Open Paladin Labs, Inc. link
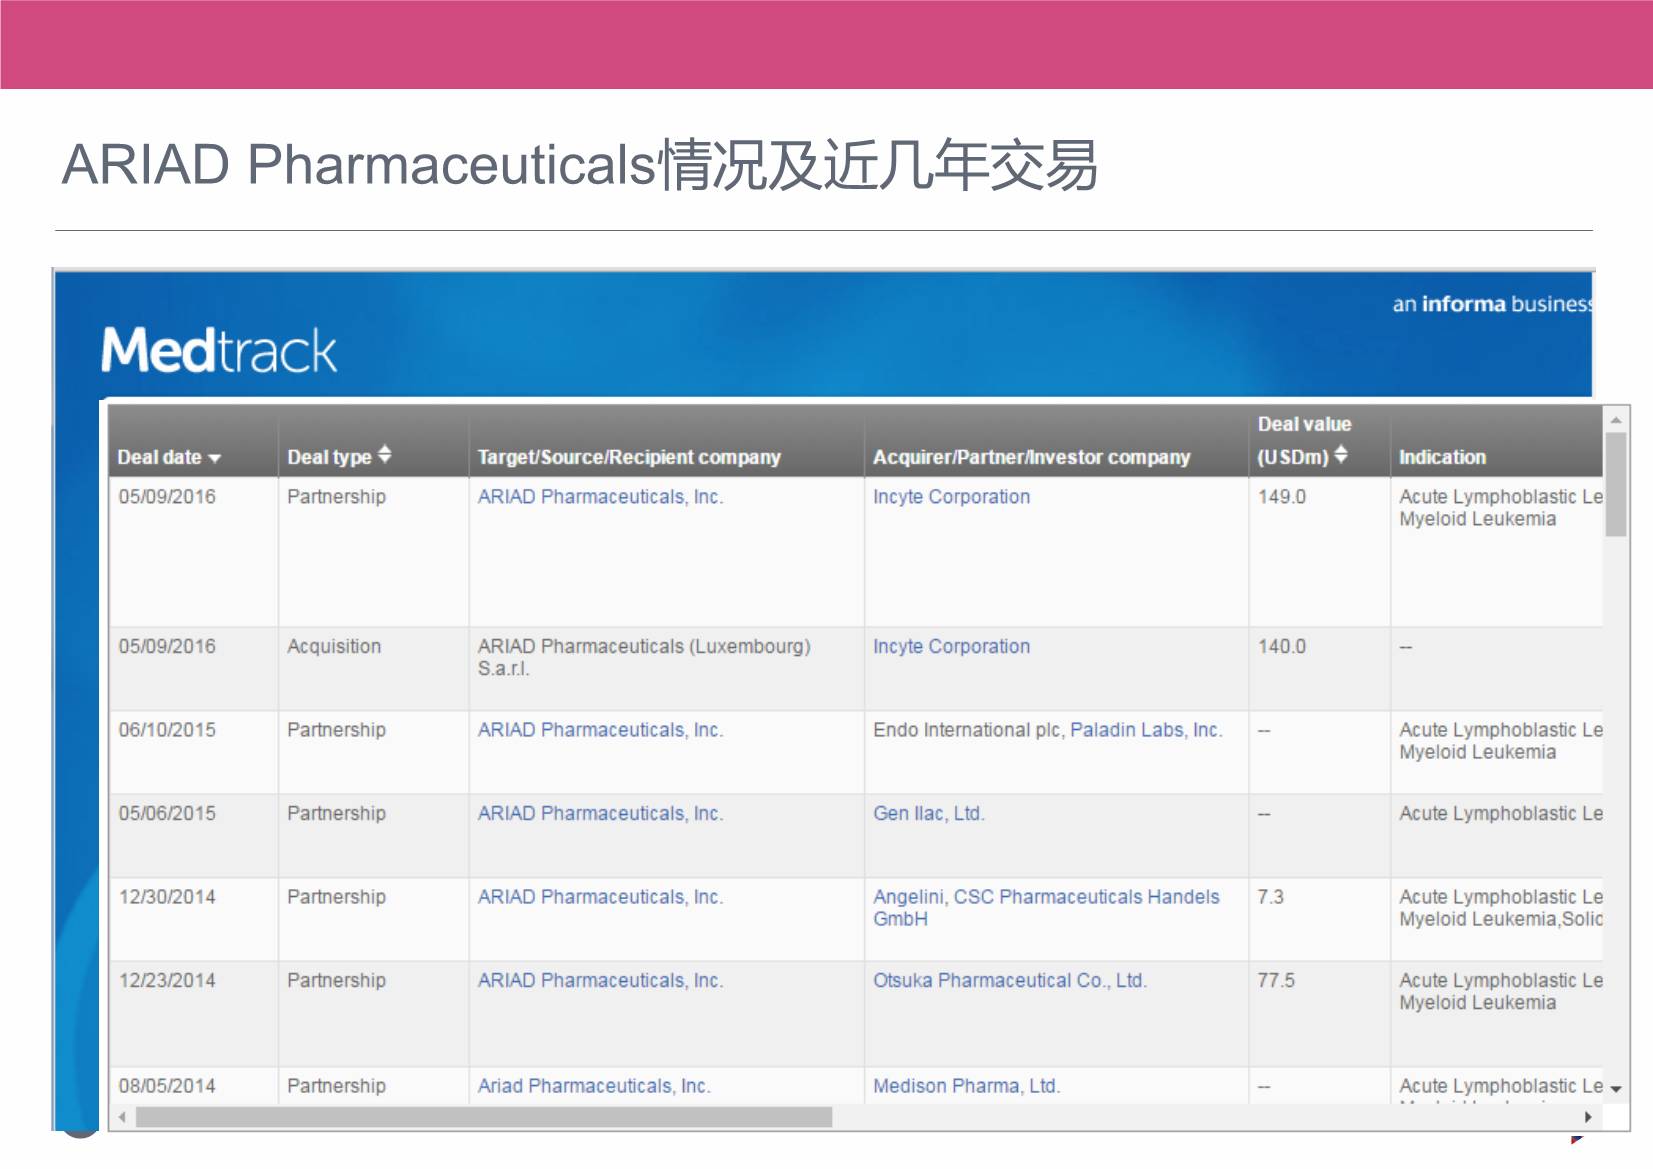The image size is (1653, 1169). (x=1146, y=730)
